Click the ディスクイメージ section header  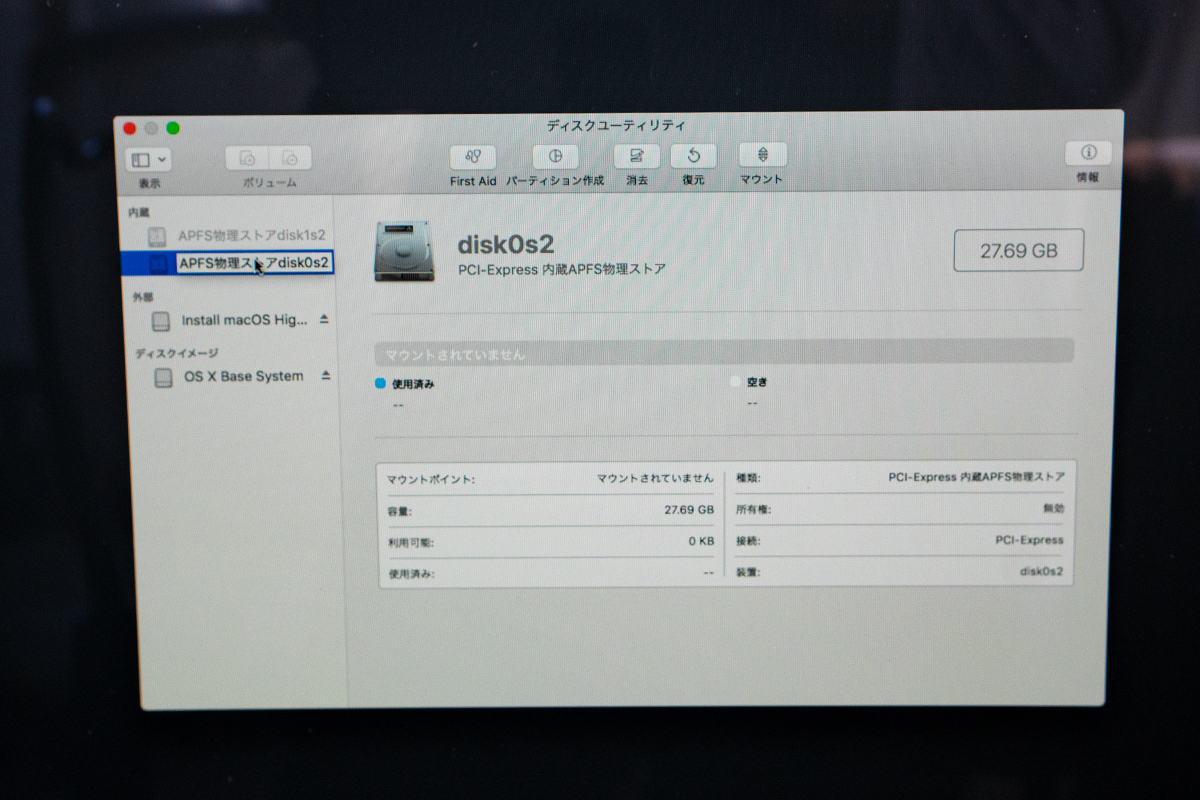point(176,353)
